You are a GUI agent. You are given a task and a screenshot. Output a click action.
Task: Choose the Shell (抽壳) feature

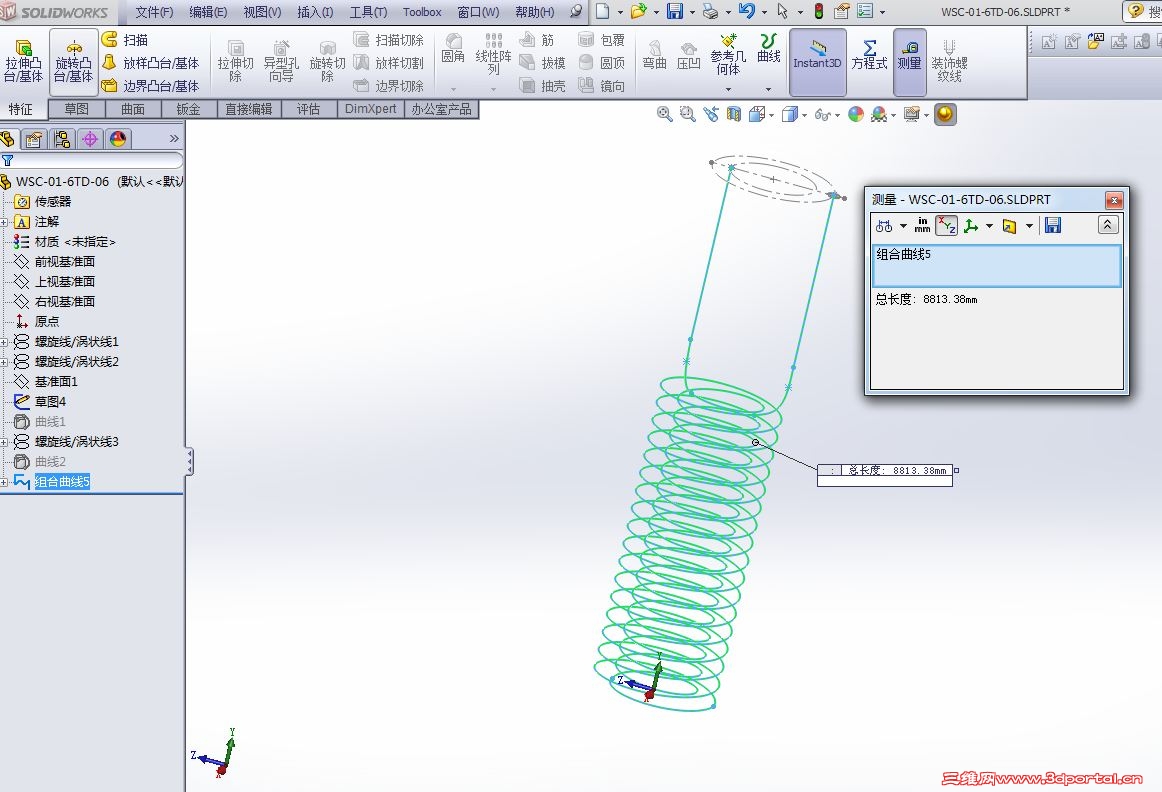click(x=542, y=86)
